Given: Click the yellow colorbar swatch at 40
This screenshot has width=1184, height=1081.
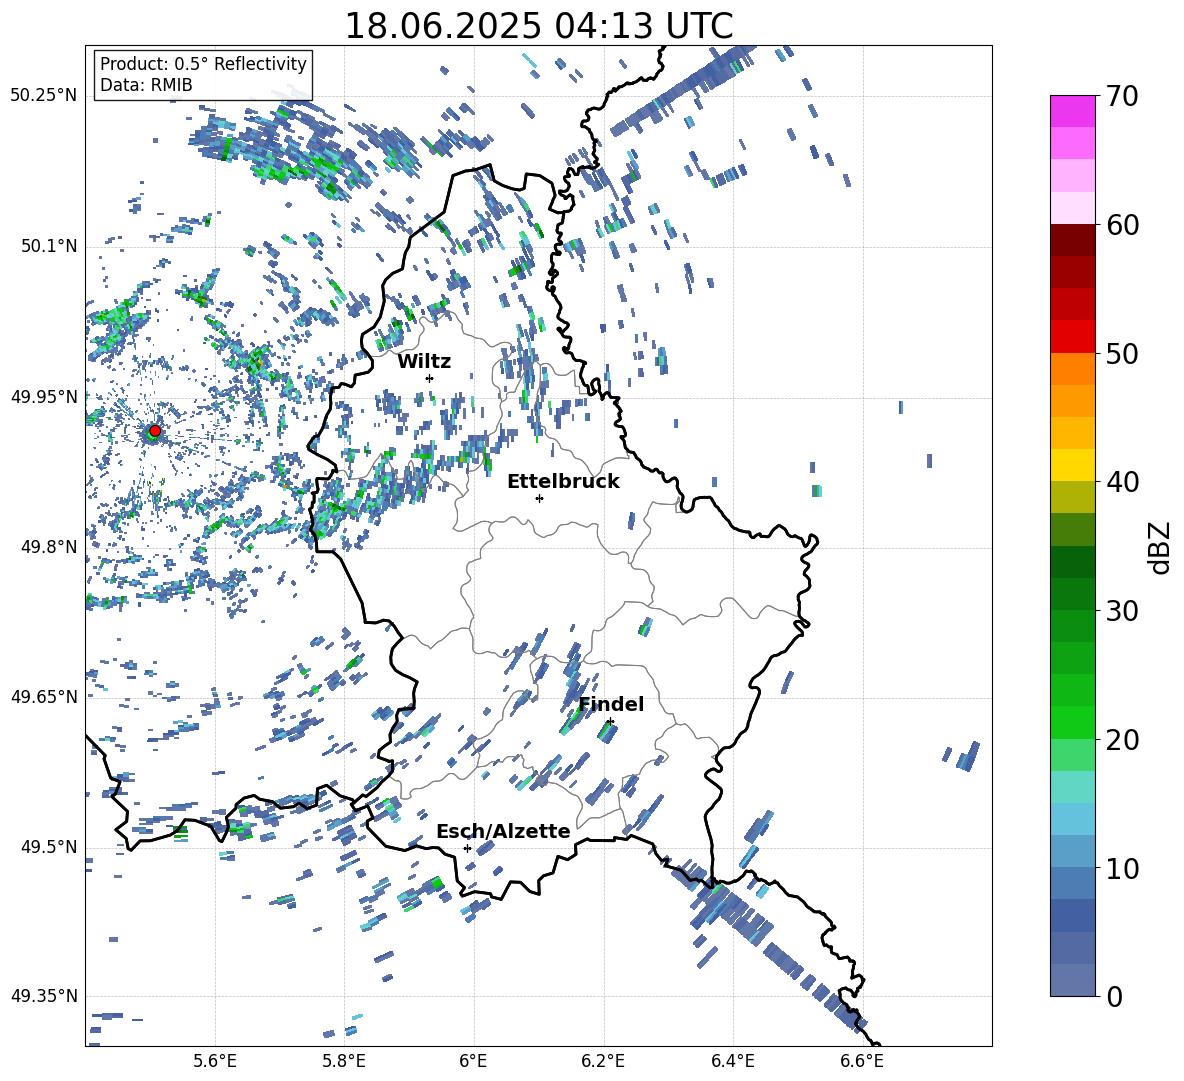Looking at the screenshot, I should coord(1072,465).
